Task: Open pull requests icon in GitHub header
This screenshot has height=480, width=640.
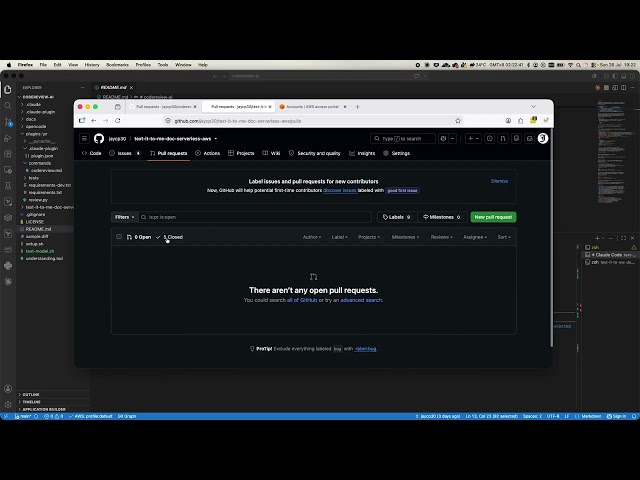Action: [x=503, y=139]
